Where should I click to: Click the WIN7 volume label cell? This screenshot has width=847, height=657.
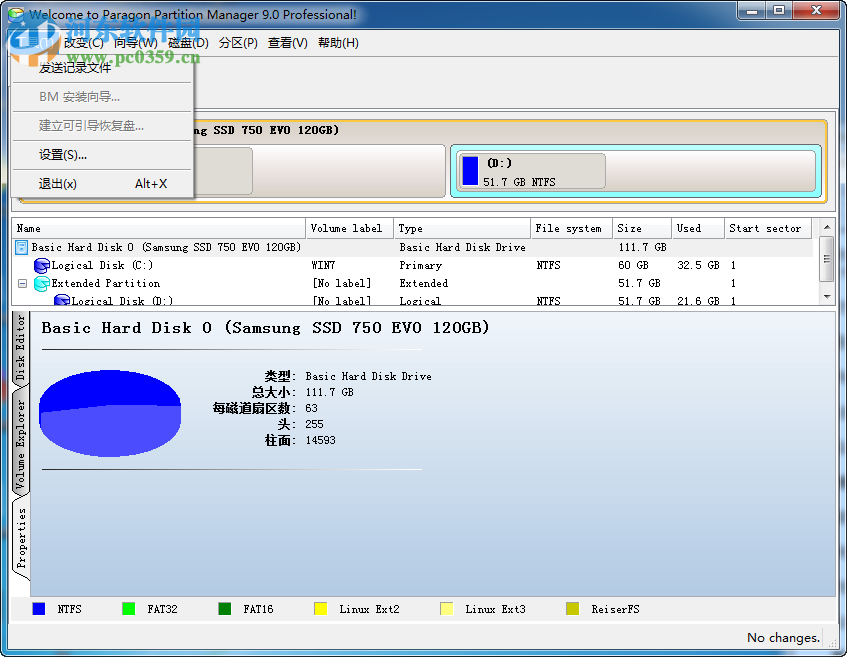(324, 265)
